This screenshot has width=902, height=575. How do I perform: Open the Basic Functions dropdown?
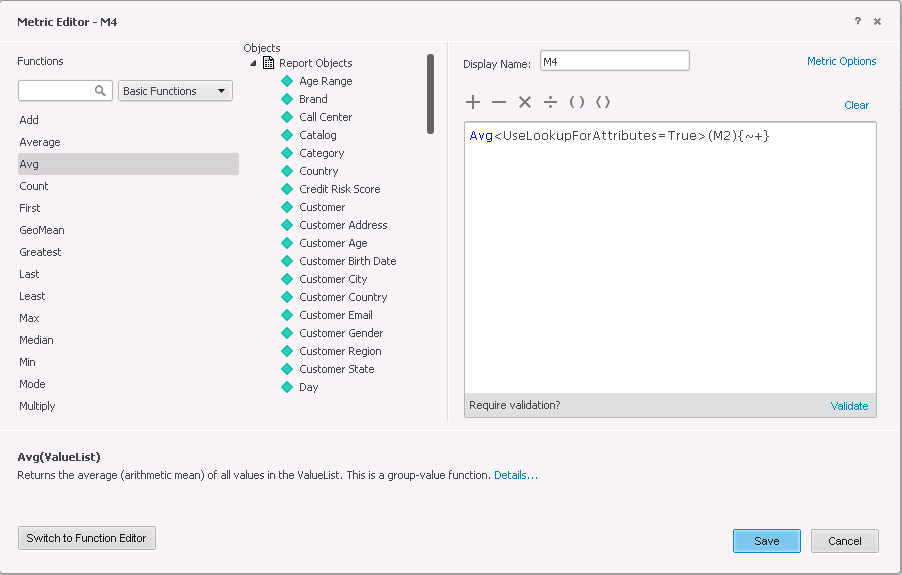click(x=175, y=91)
